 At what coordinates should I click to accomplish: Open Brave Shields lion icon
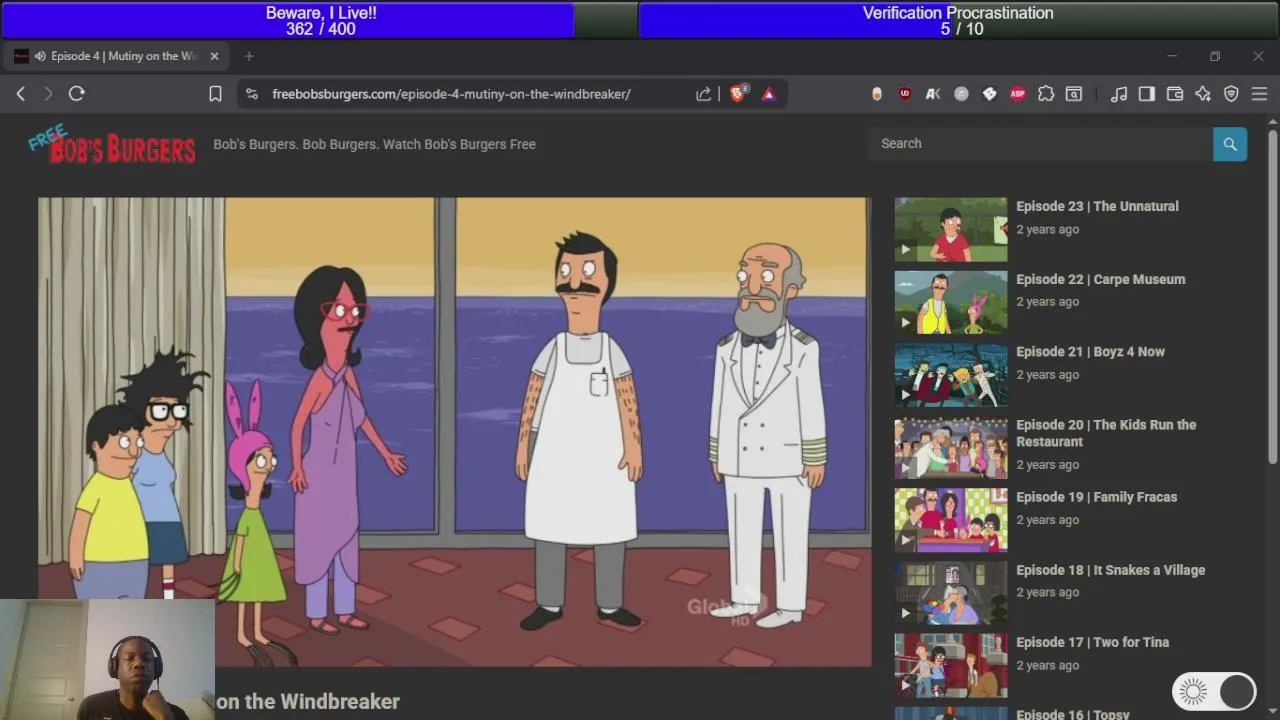(x=739, y=94)
